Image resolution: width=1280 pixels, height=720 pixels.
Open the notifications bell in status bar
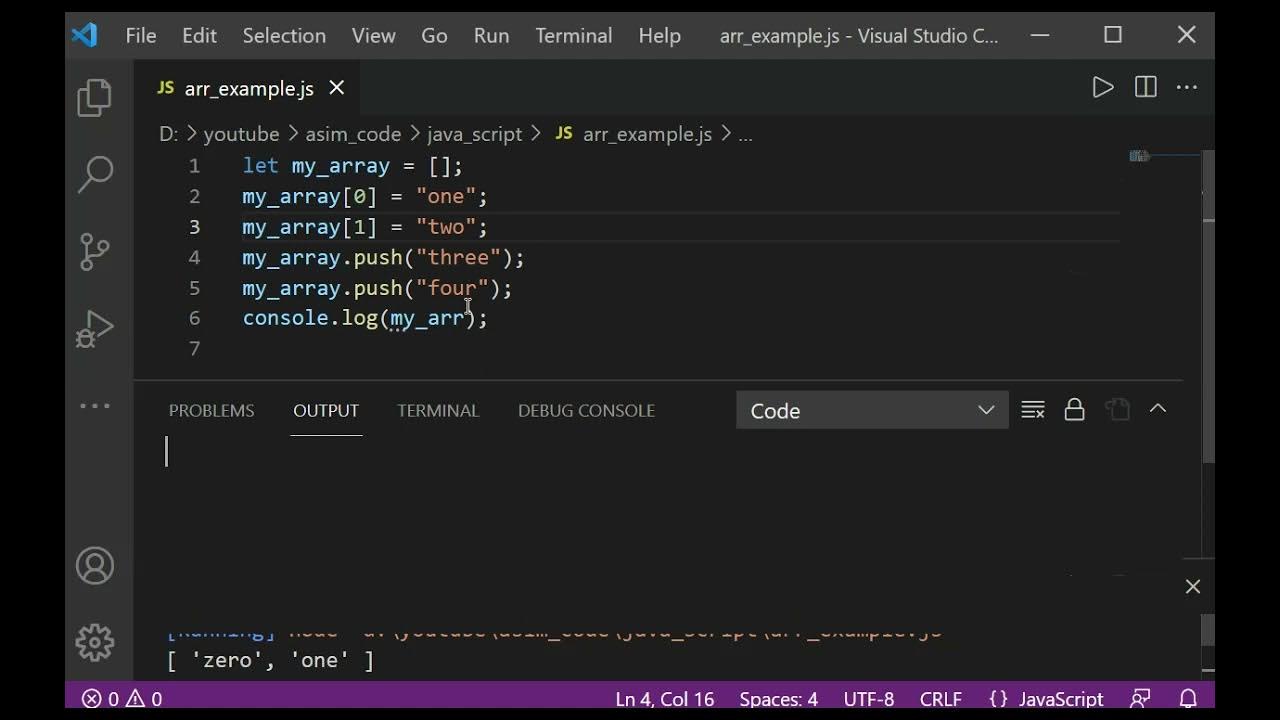coord(1188,699)
